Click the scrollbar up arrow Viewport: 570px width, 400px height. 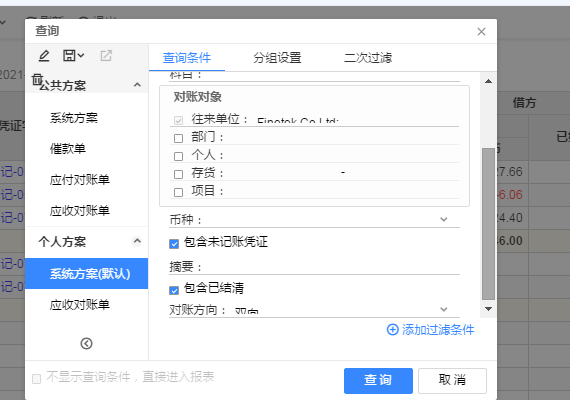point(488,81)
